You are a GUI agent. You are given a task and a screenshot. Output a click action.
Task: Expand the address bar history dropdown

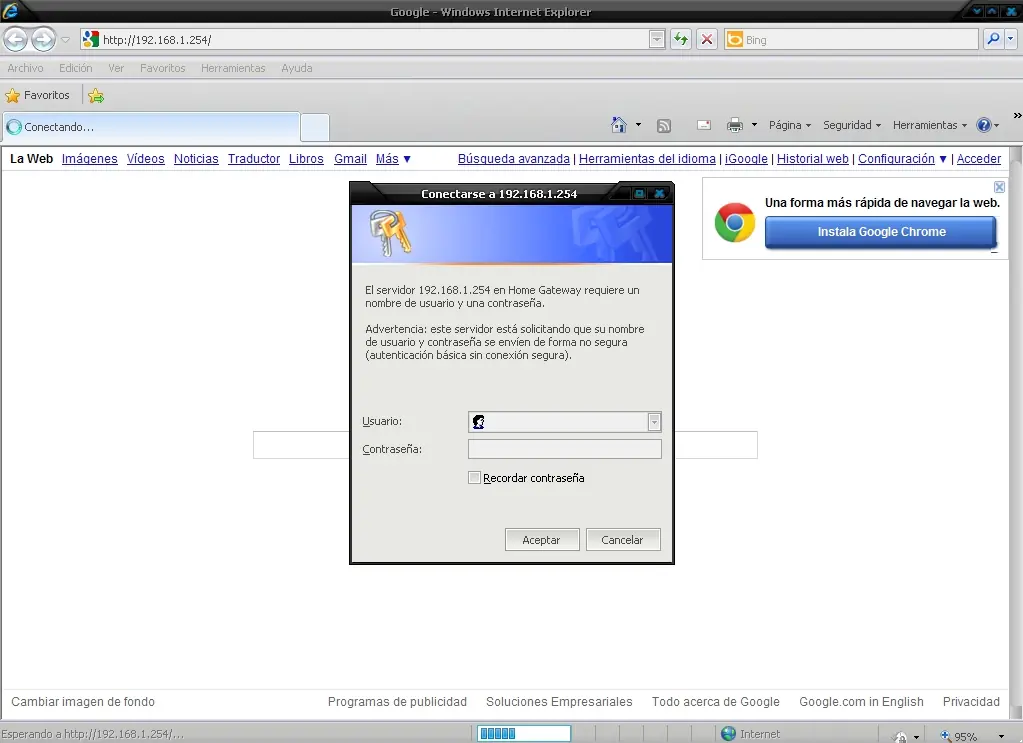point(657,39)
